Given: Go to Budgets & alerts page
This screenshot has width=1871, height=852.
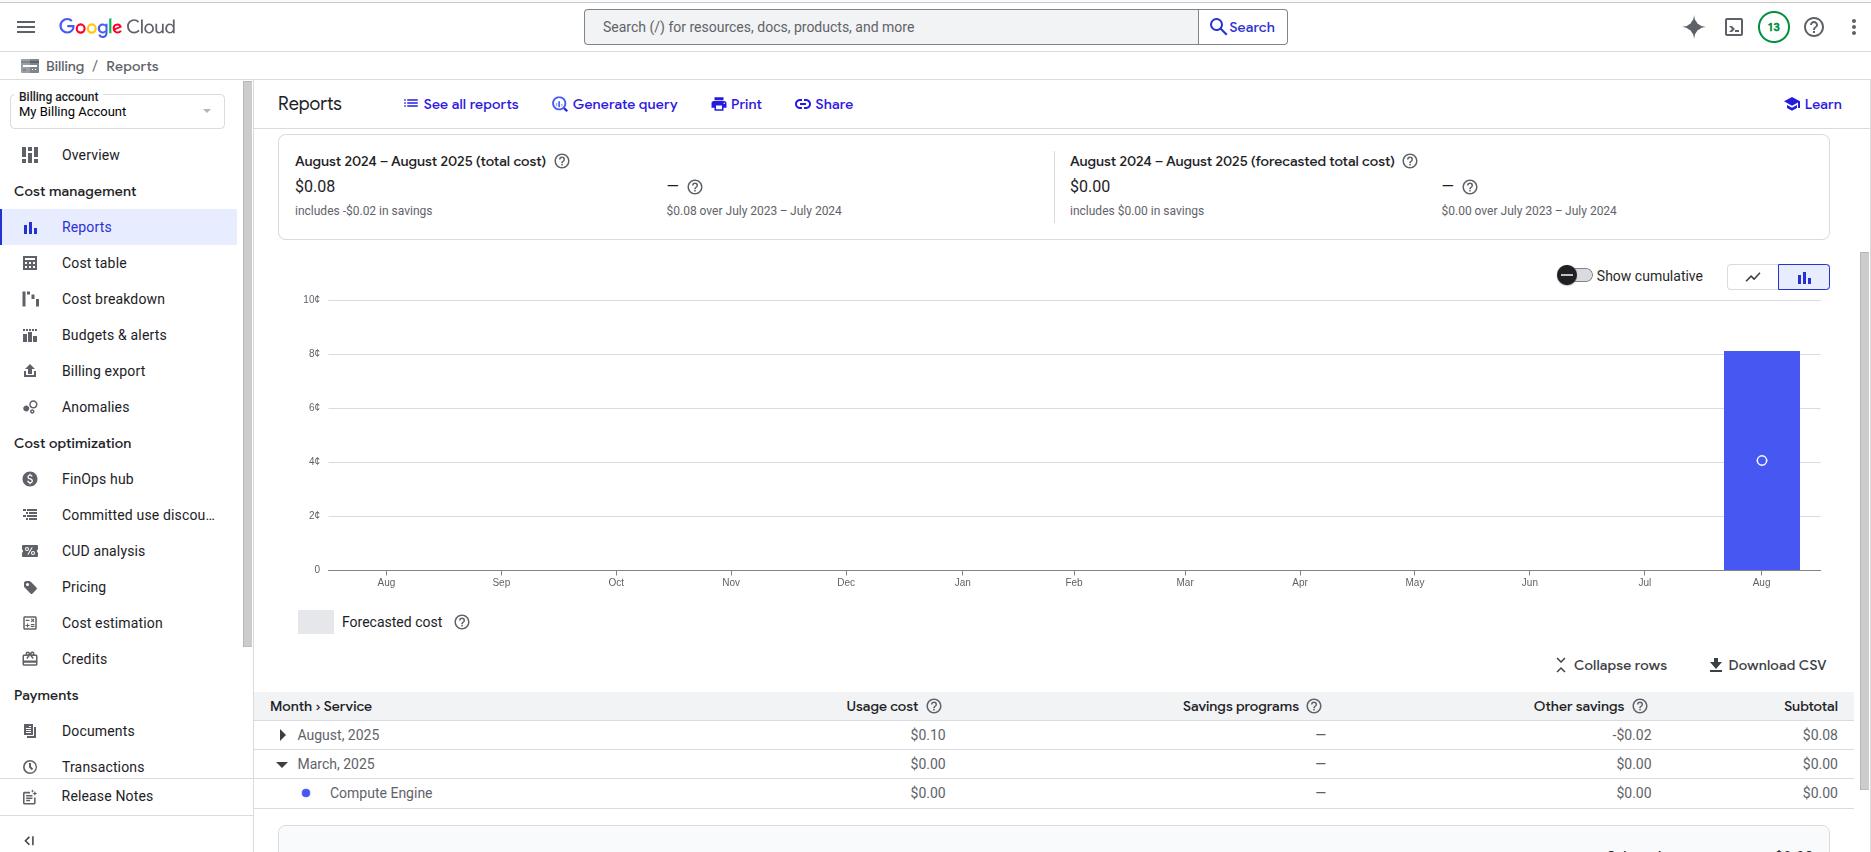Looking at the screenshot, I should (x=114, y=335).
